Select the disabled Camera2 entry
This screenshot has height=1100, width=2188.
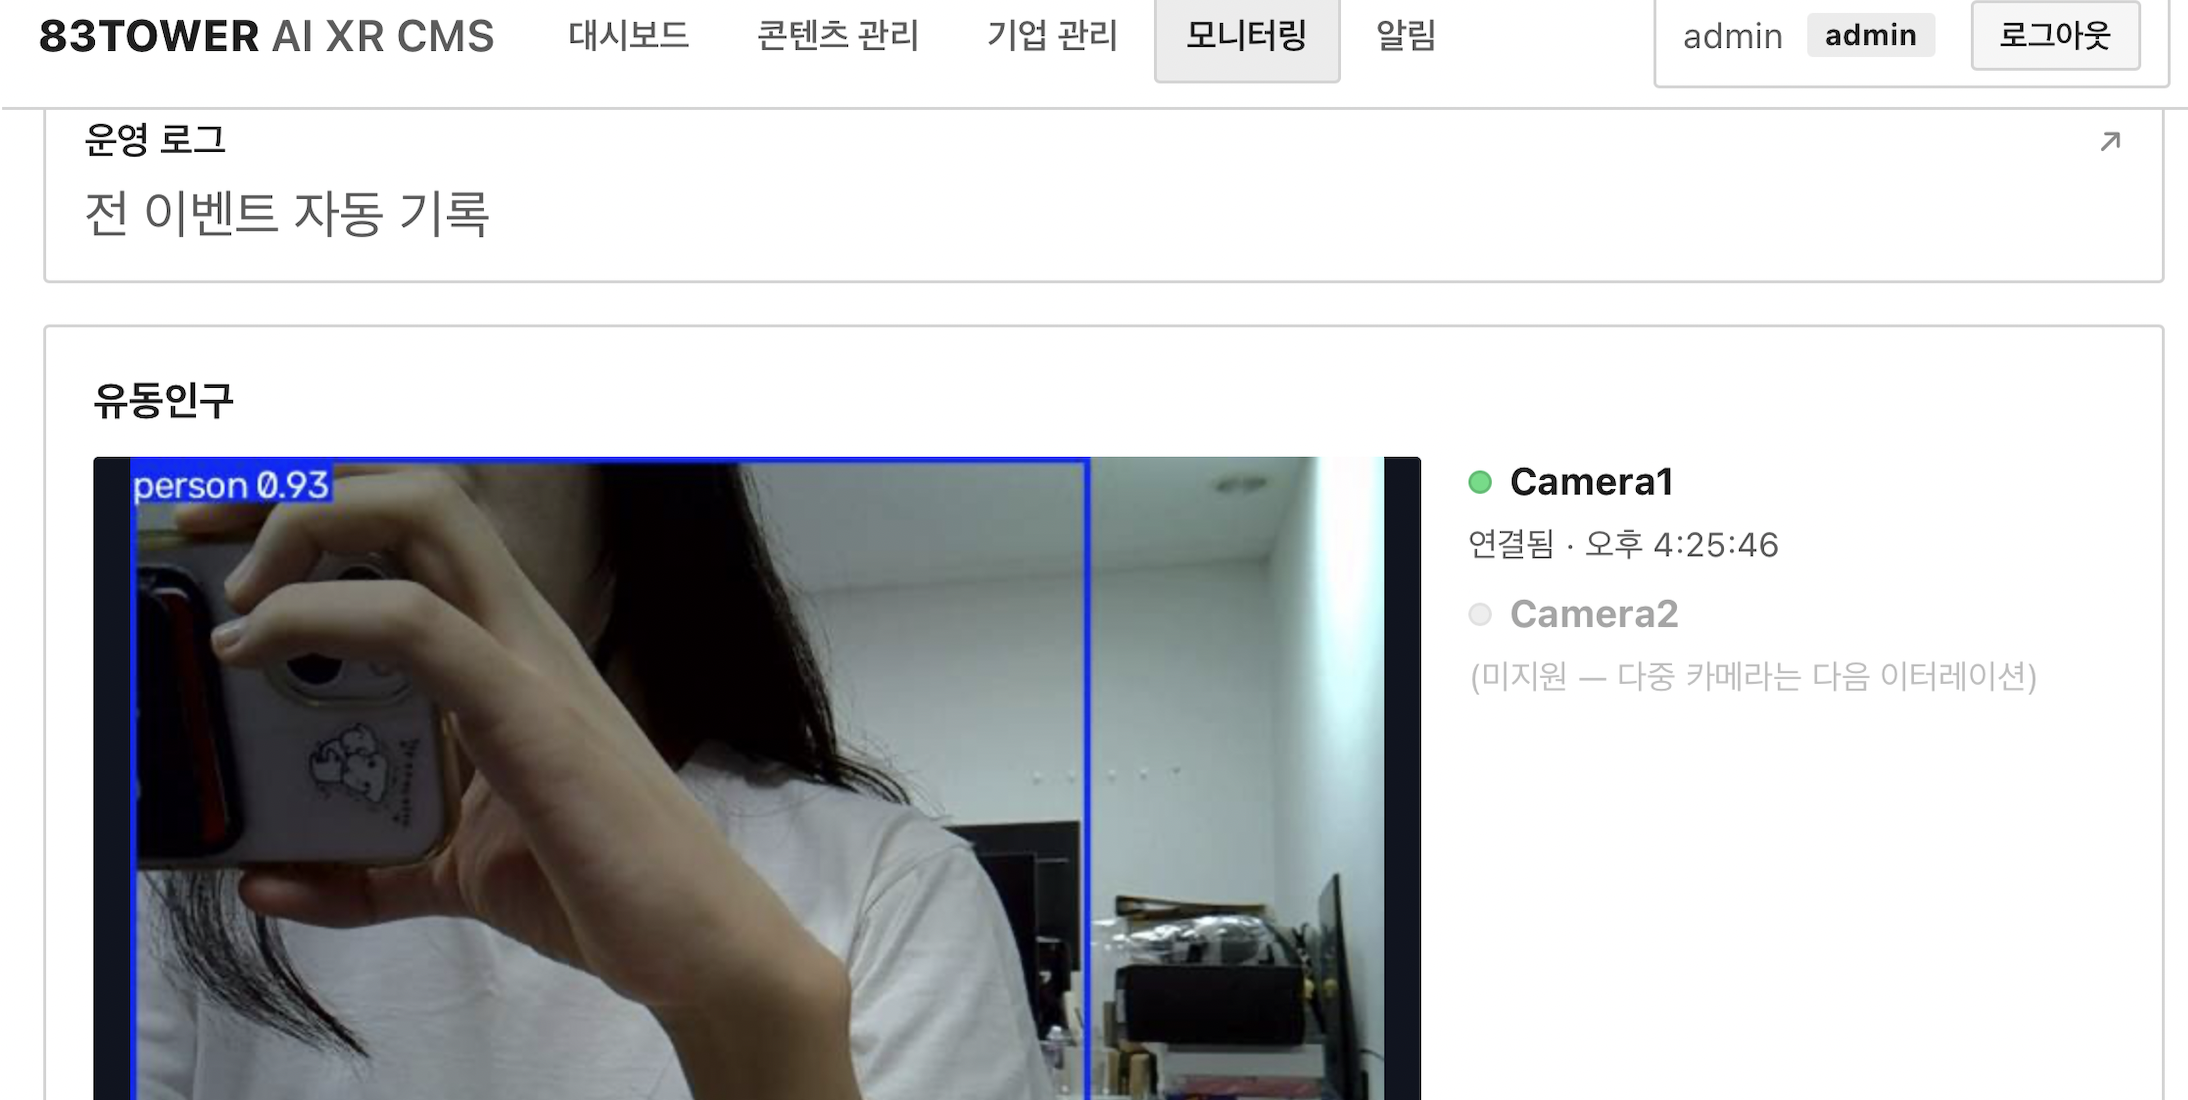[1594, 614]
